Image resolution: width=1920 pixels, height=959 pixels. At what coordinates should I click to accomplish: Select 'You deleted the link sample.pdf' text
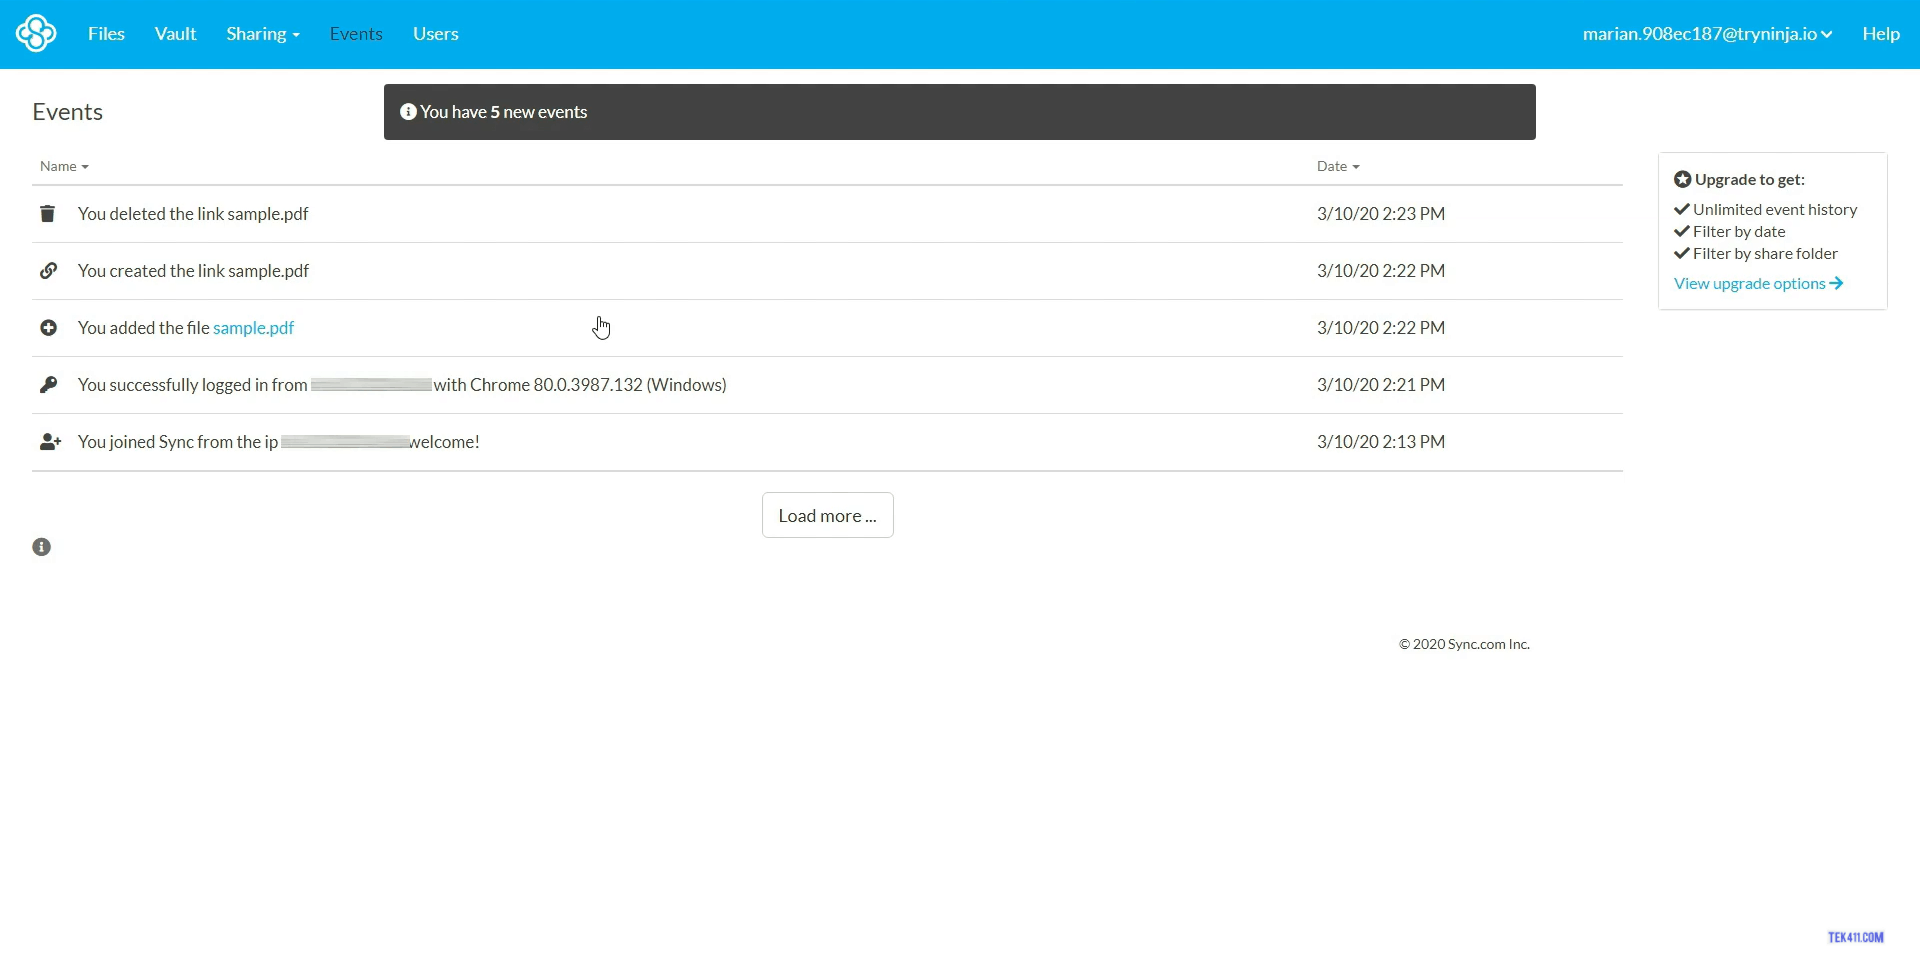(193, 214)
